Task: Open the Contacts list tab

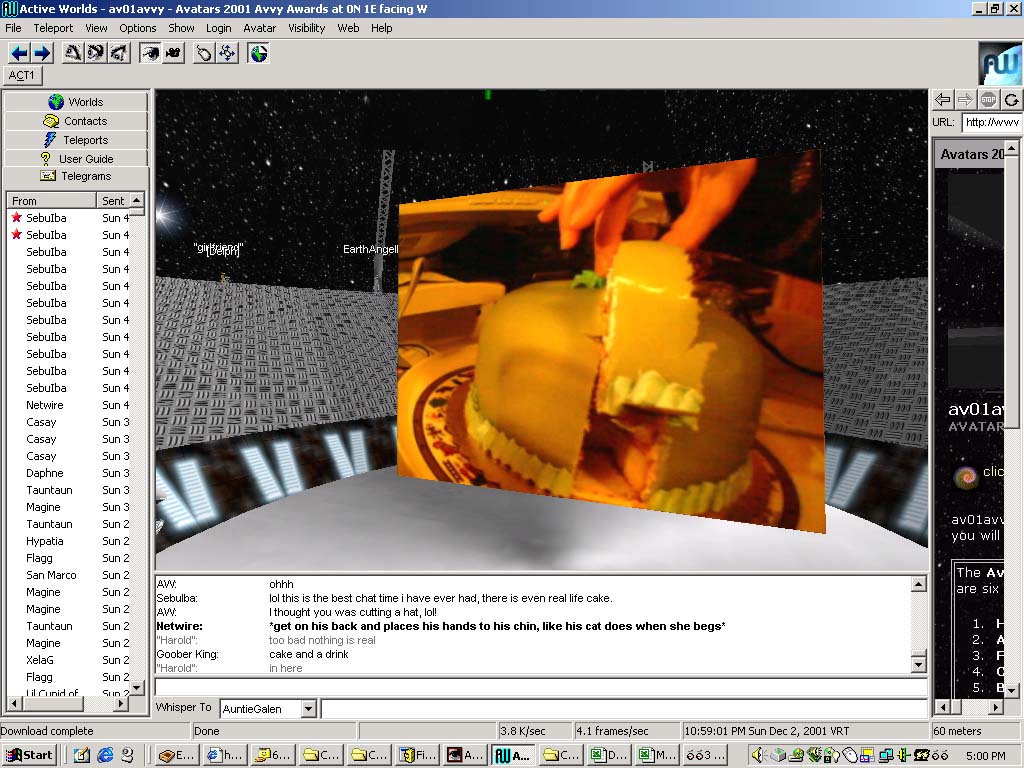Action: [77, 121]
